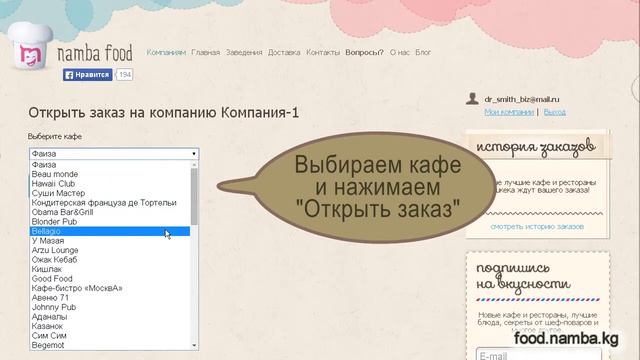Select Blonder Pub option

(110, 222)
